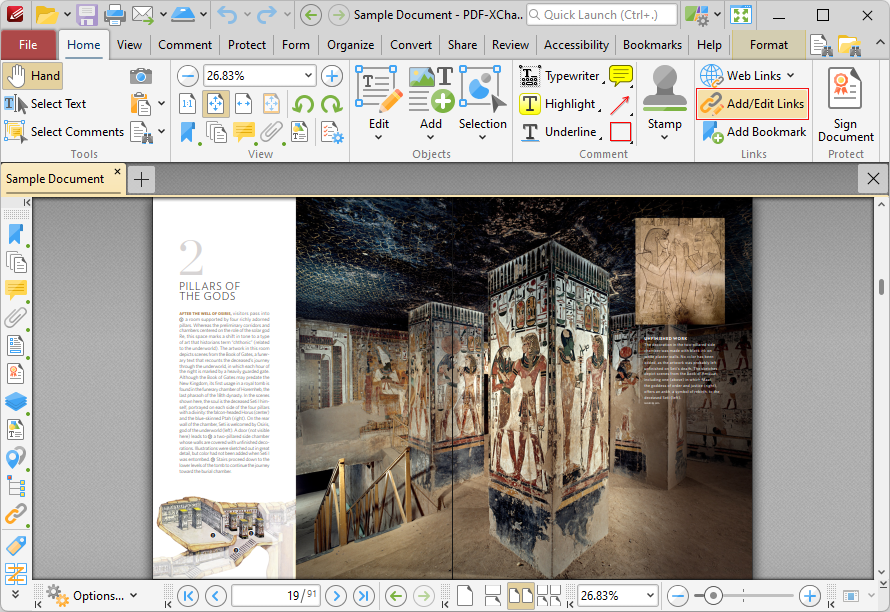Select the Hand tool
Image resolution: width=890 pixels, height=612 pixels.
coord(32,76)
